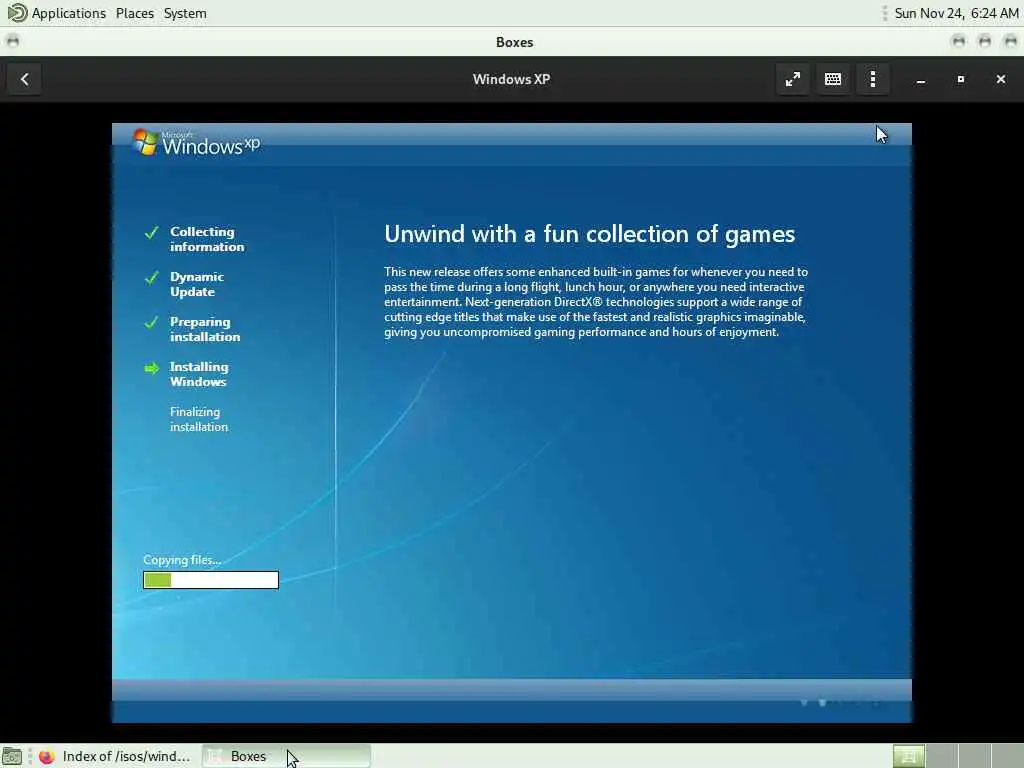Click the checkmark beside Preparing installation
The image size is (1024, 768).
coord(152,323)
